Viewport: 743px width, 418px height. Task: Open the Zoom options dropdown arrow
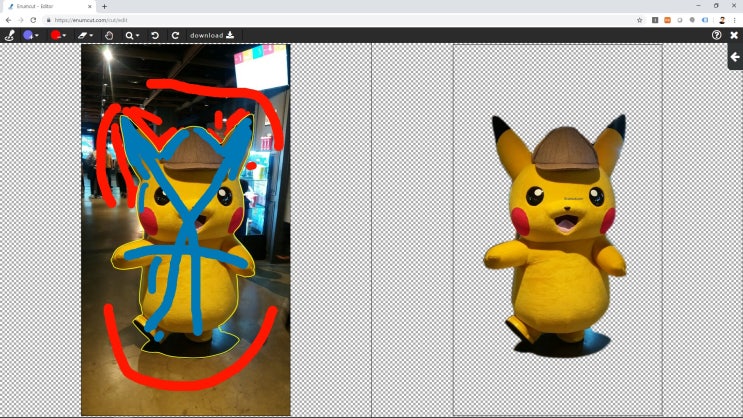[137, 36]
